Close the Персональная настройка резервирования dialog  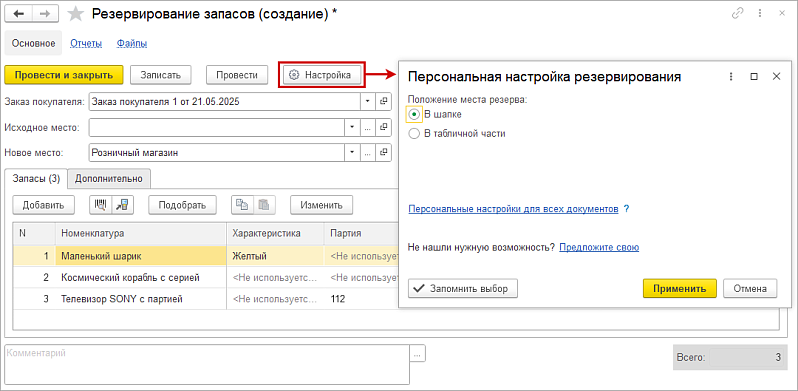776,76
